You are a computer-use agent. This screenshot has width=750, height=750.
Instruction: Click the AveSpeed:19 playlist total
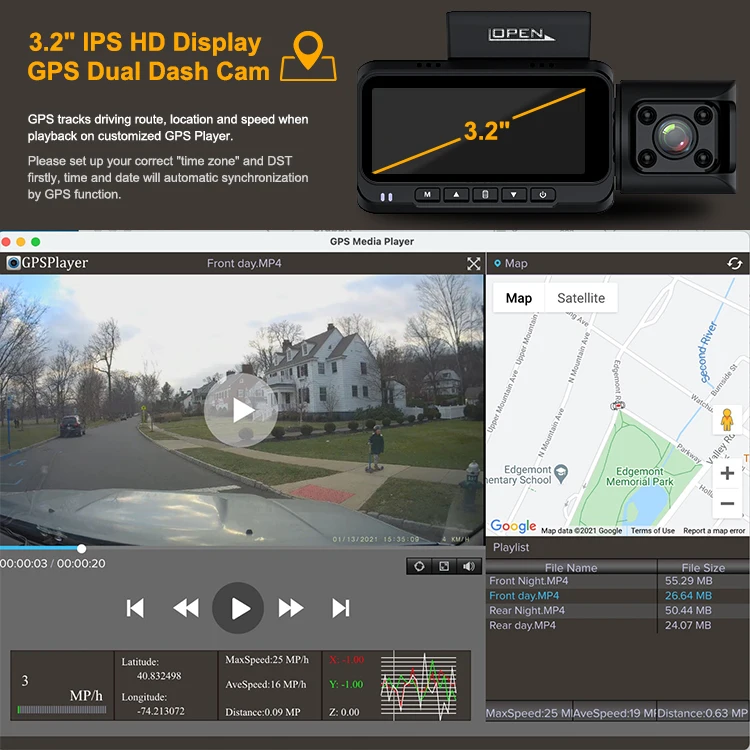click(x=615, y=713)
